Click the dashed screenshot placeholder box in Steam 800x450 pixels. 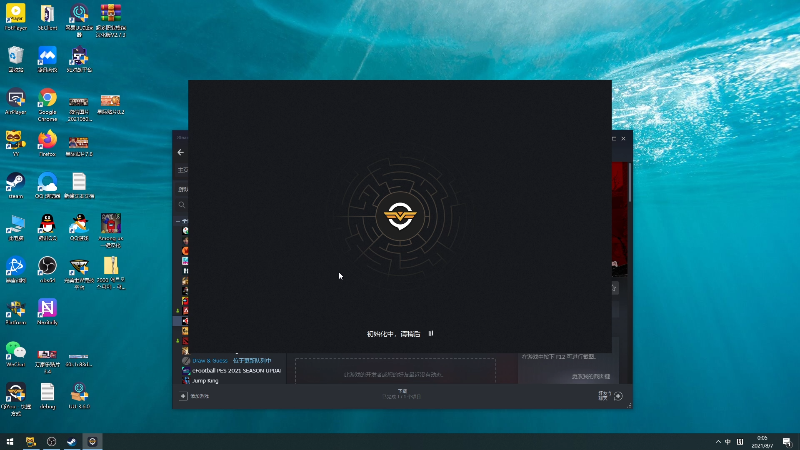(x=395, y=371)
